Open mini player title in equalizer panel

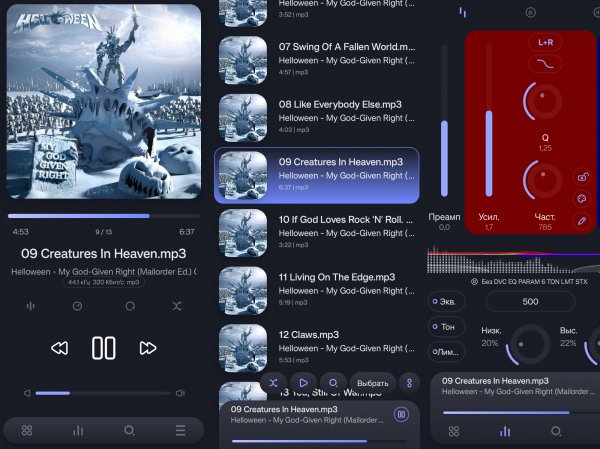point(495,381)
